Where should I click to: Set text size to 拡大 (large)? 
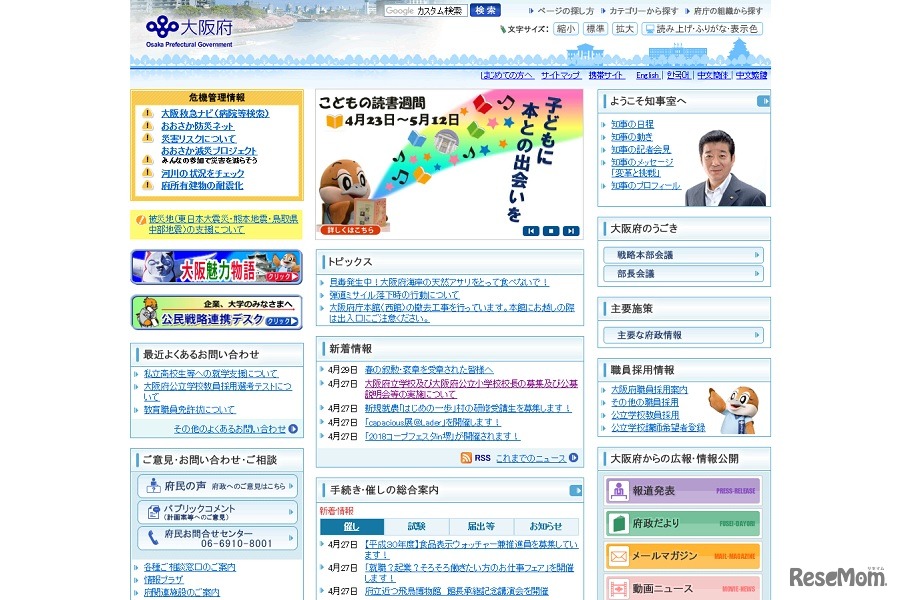point(625,29)
